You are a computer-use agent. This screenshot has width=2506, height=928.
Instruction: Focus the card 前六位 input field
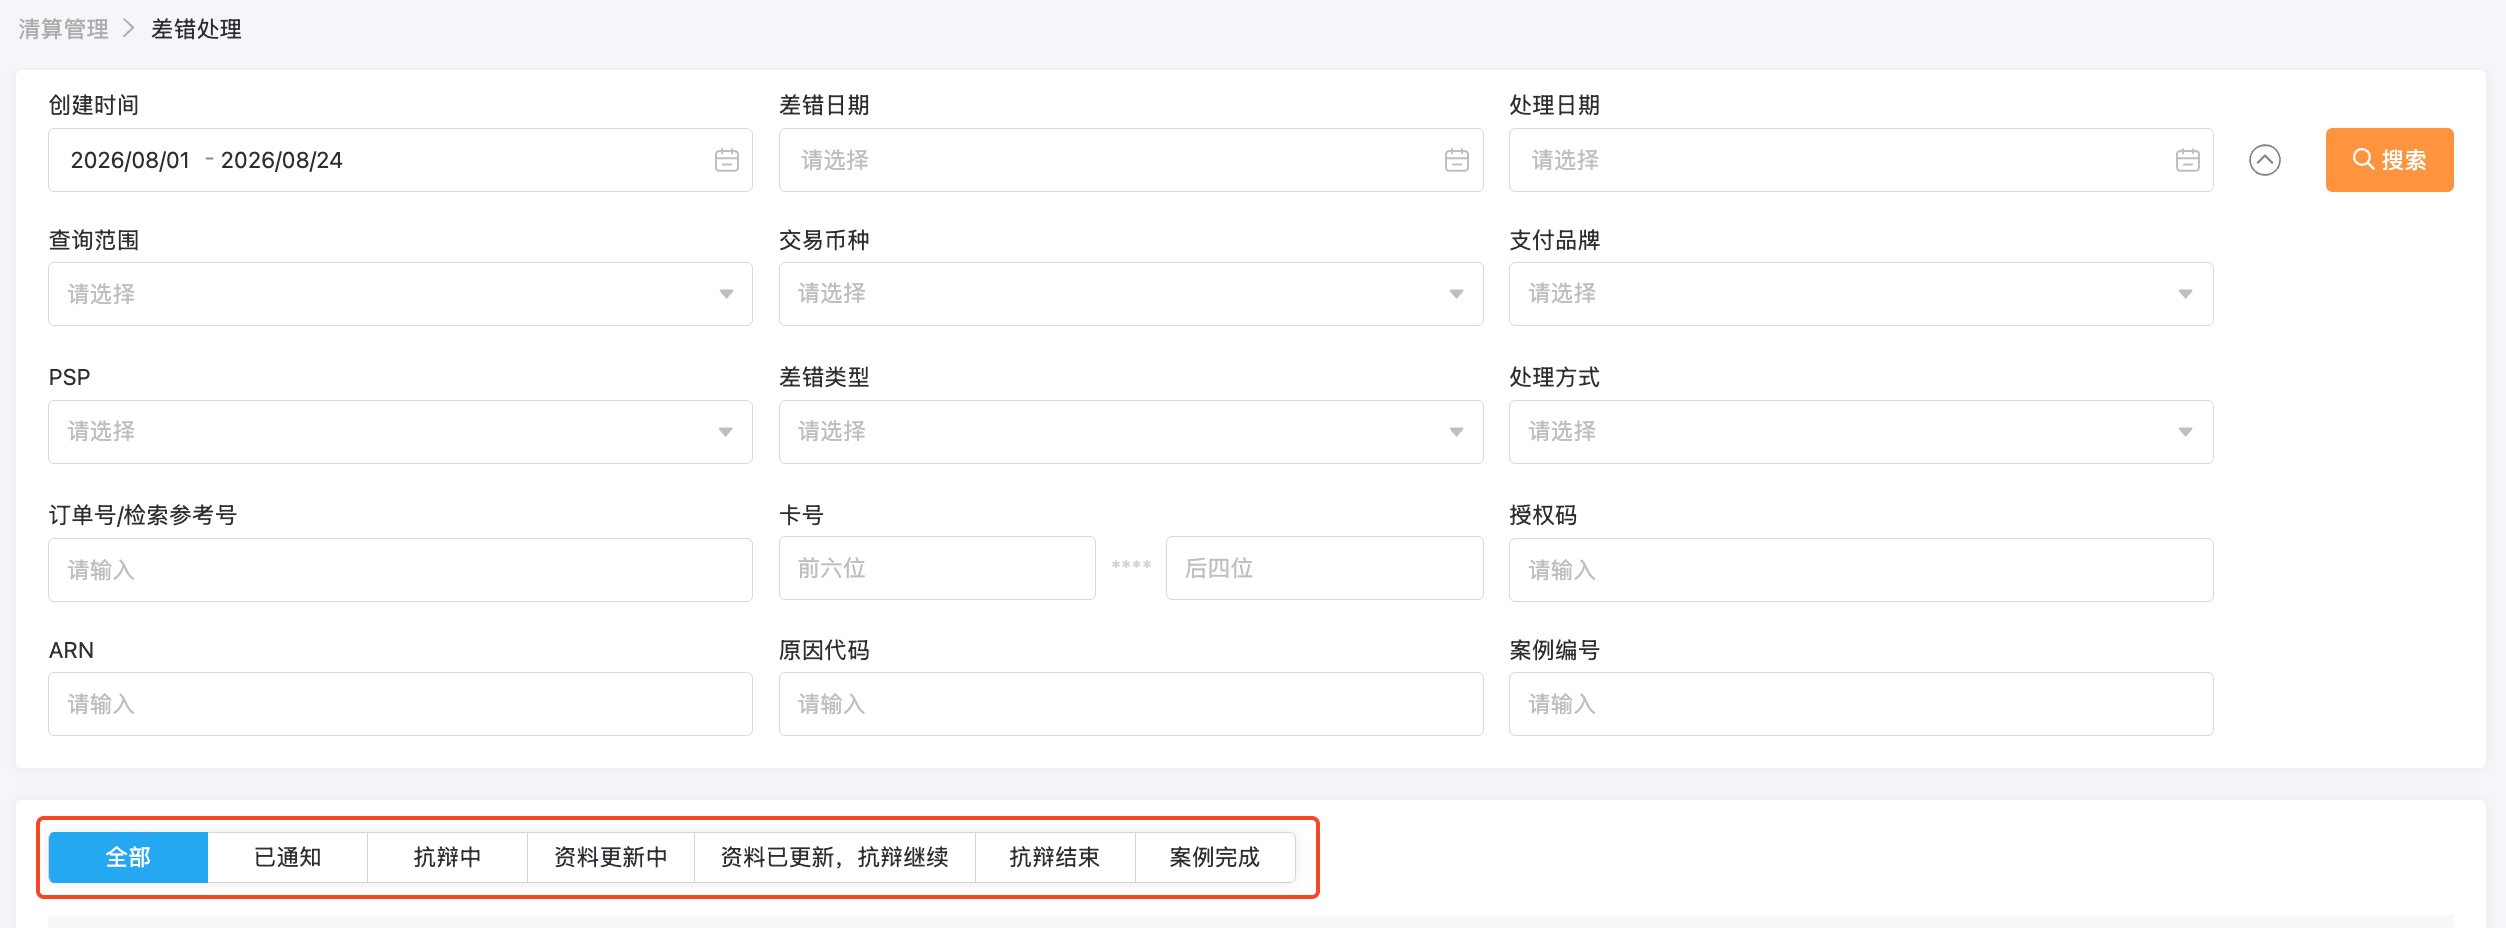pos(937,568)
